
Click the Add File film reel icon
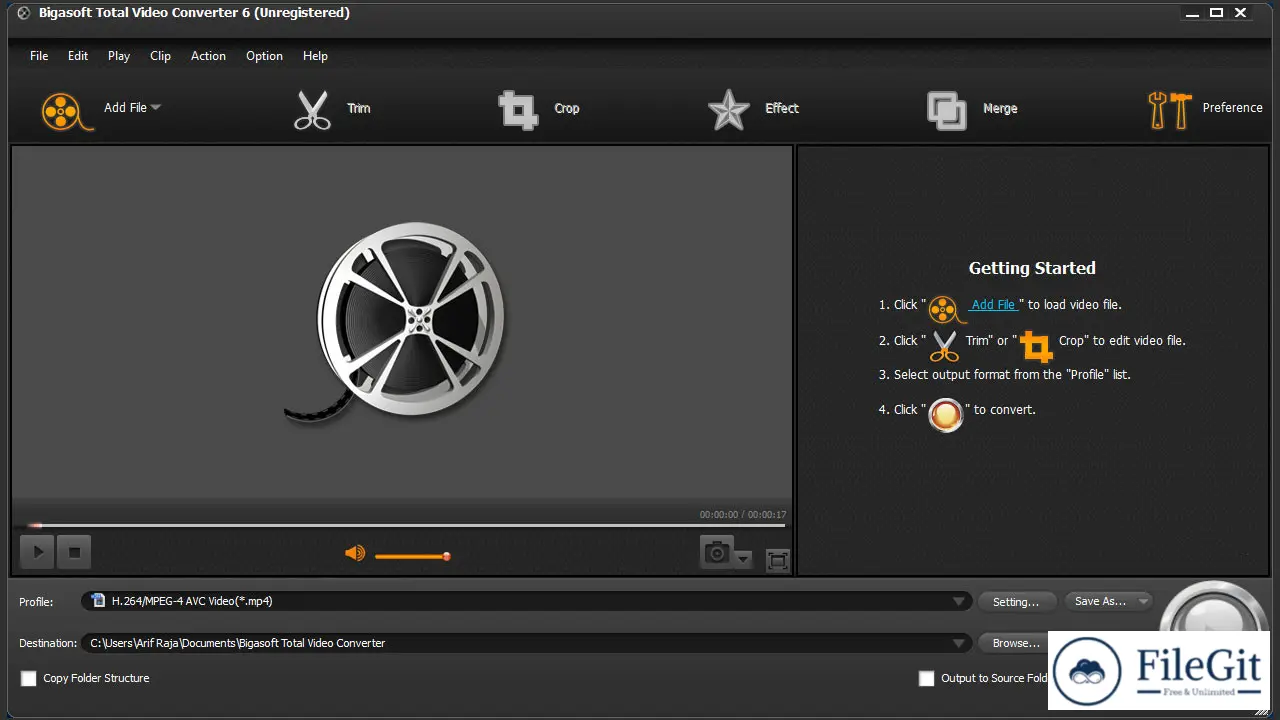[68, 110]
